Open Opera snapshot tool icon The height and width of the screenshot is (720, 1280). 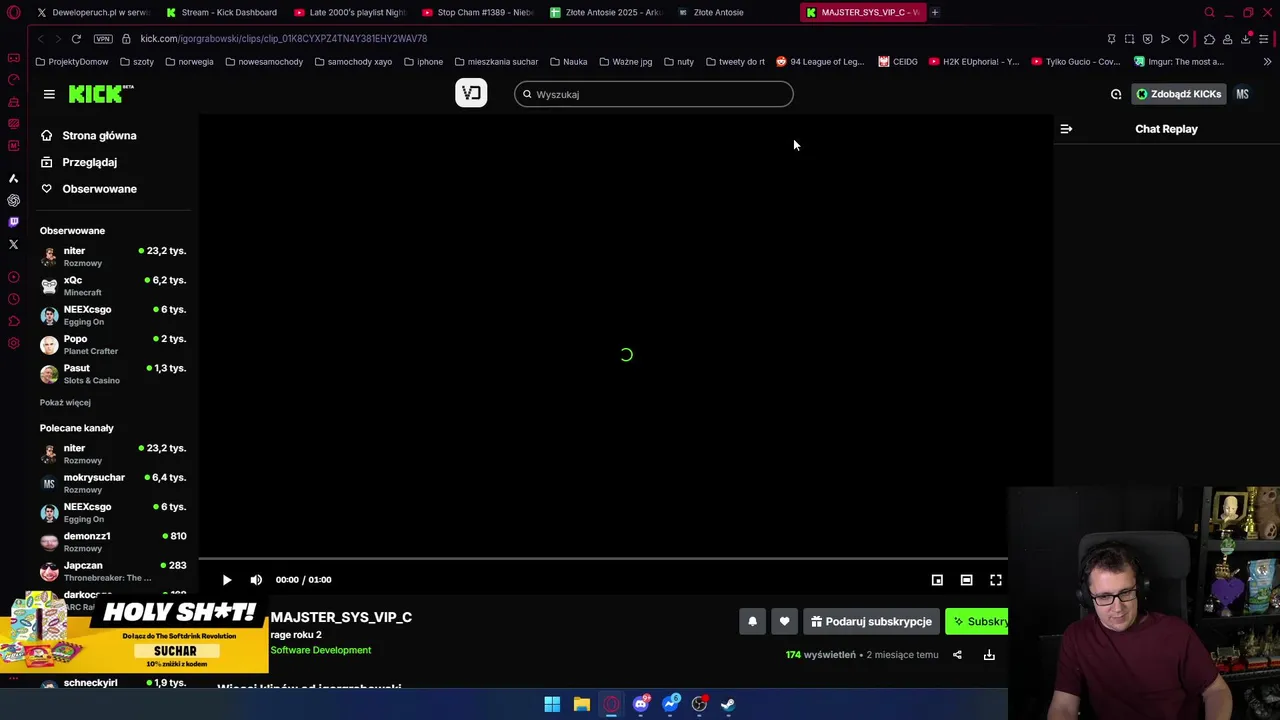tap(1129, 39)
